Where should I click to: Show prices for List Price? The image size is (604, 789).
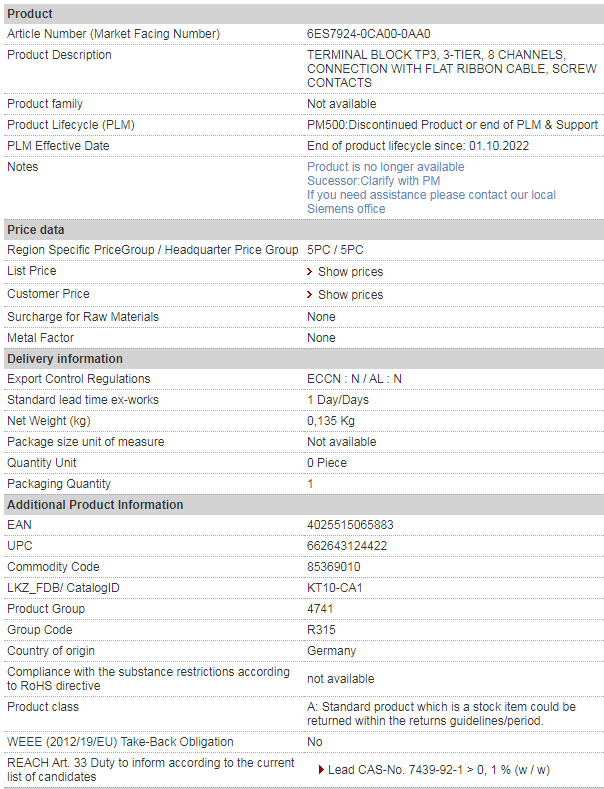pos(350,272)
